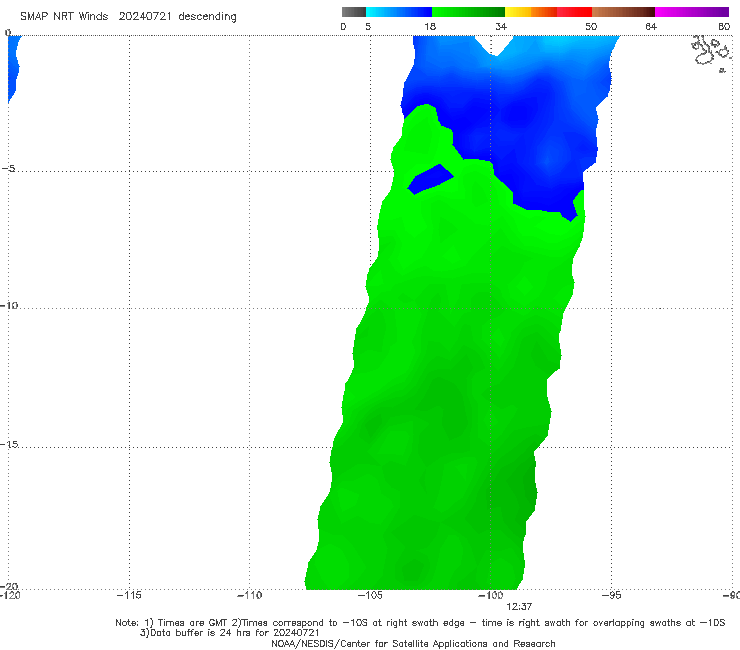The width and height of the screenshot is (740, 650).
Task: Click the latitude label '-15'
Action: (x=9, y=444)
